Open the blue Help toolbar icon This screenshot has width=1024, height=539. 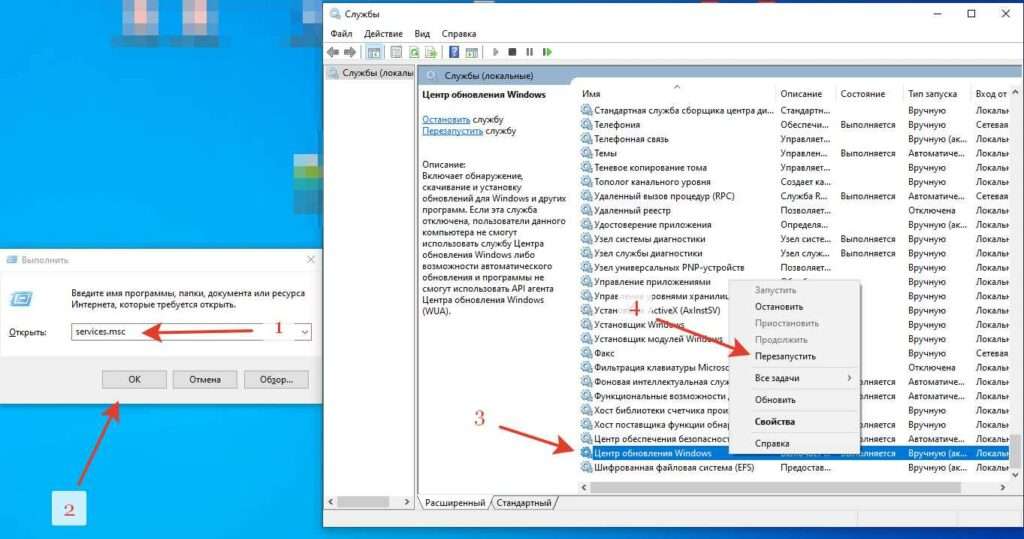[454, 52]
